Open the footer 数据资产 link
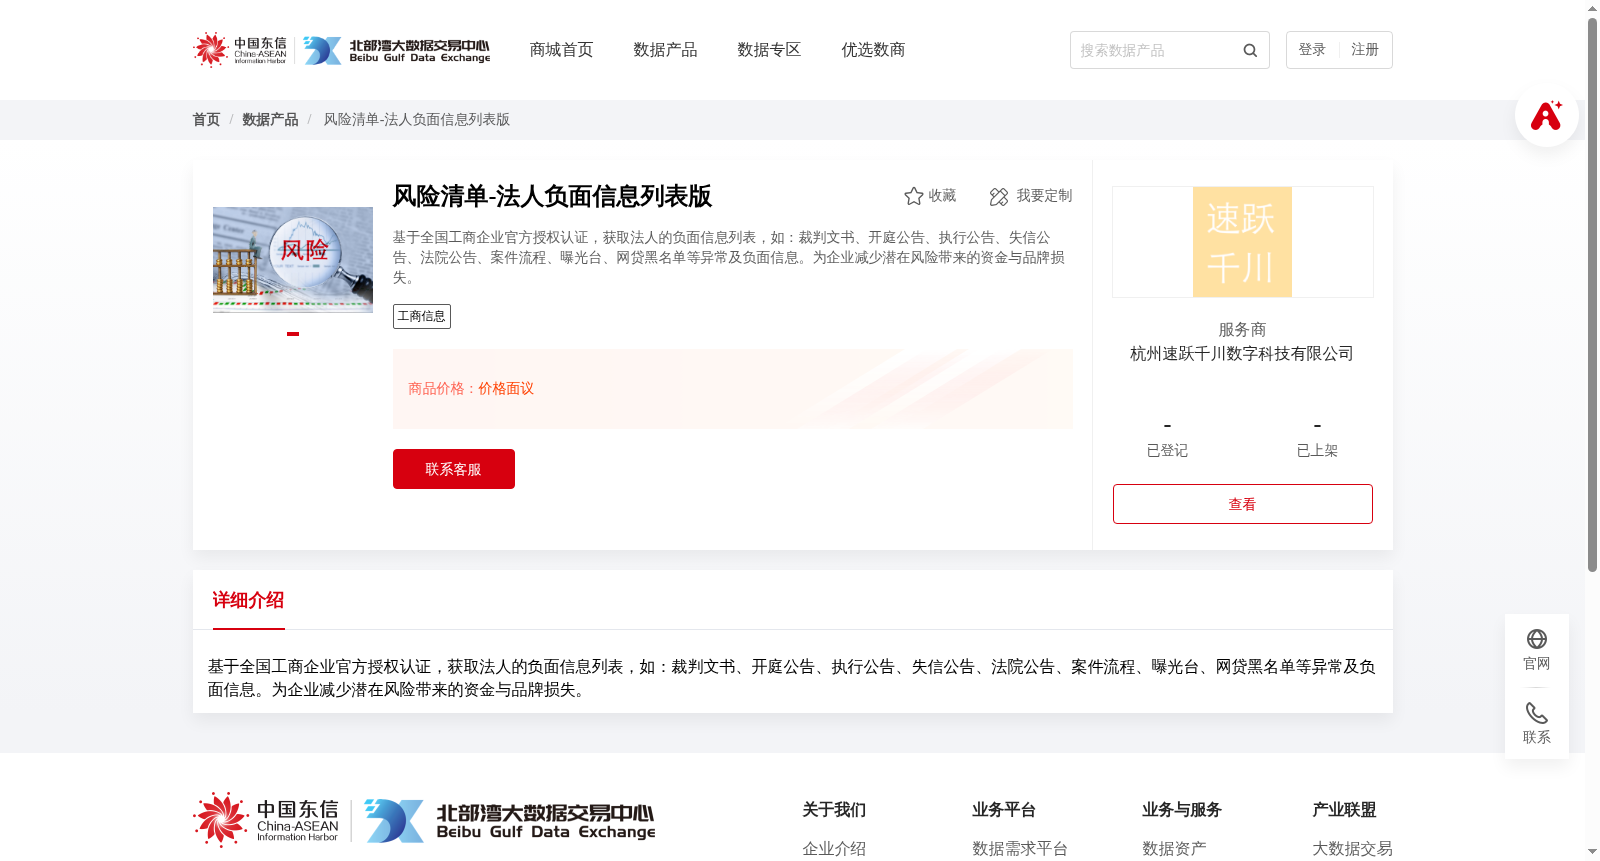 pyautogui.click(x=1174, y=849)
